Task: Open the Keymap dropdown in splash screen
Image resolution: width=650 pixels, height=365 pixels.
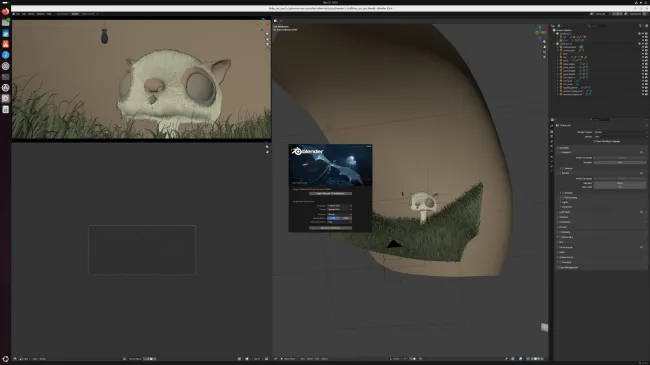Action: coord(340,214)
